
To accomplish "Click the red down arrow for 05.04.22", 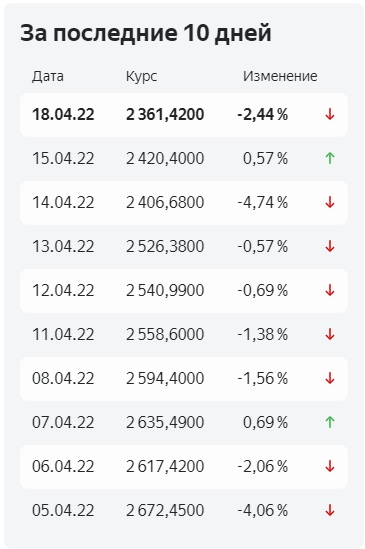I will [x=330, y=510].
